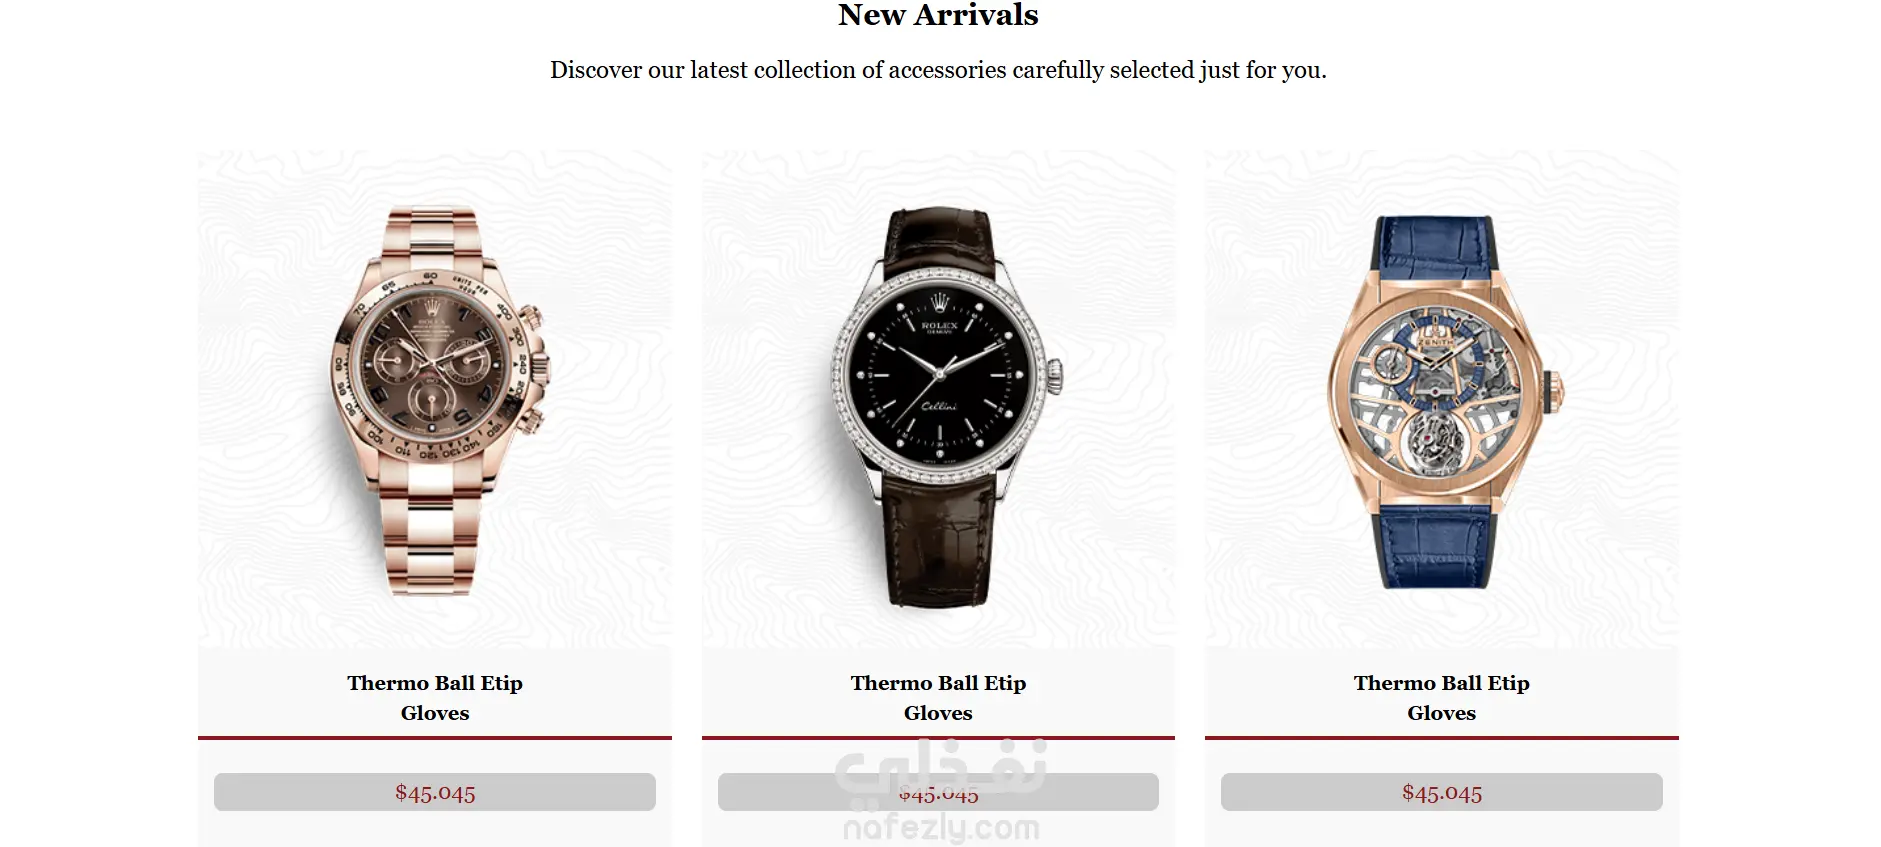This screenshot has height=847, width=1881.
Task: Click the Rolex crown logo on black dial
Action: coord(939,302)
